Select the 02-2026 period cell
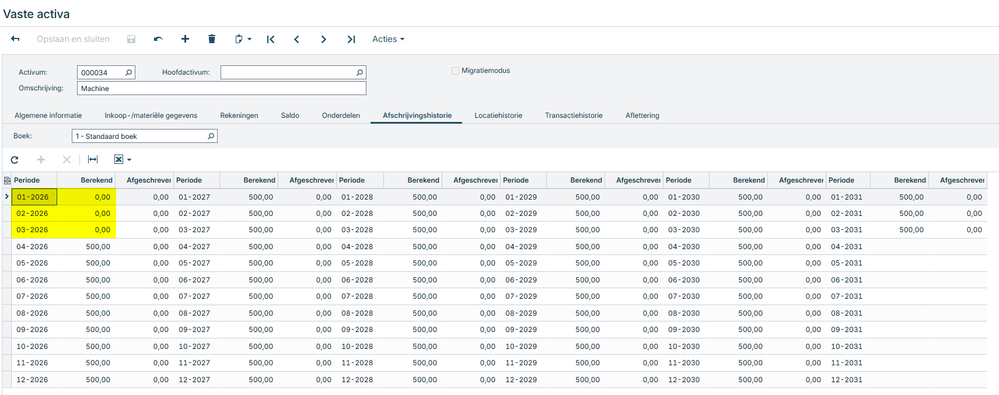The height and width of the screenshot is (395, 999). click(x=34, y=213)
